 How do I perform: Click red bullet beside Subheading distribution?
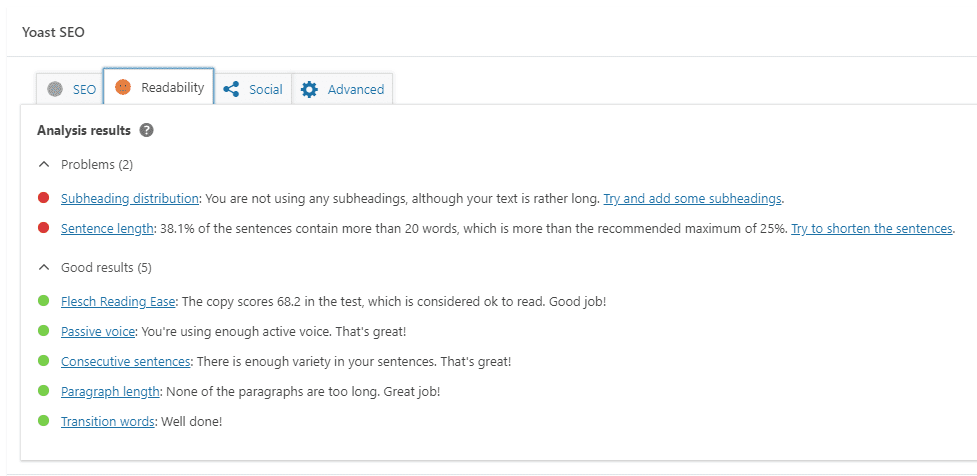click(x=44, y=198)
